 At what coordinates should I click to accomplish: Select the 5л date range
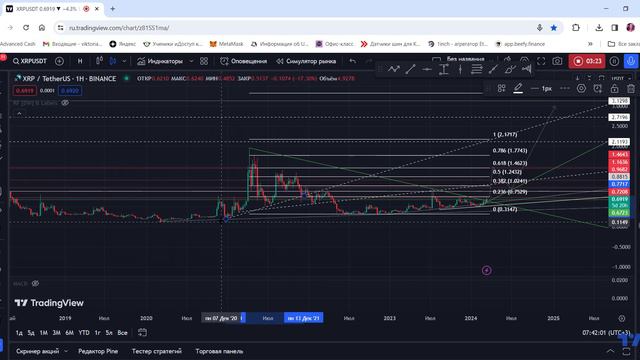click(109, 333)
